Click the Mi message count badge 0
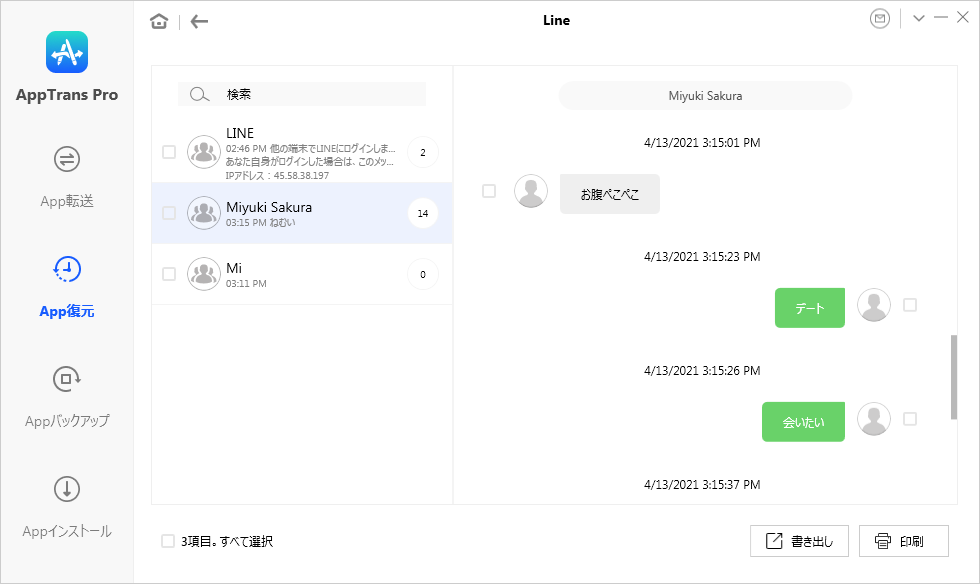980x584 pixels. pos(423,274)
